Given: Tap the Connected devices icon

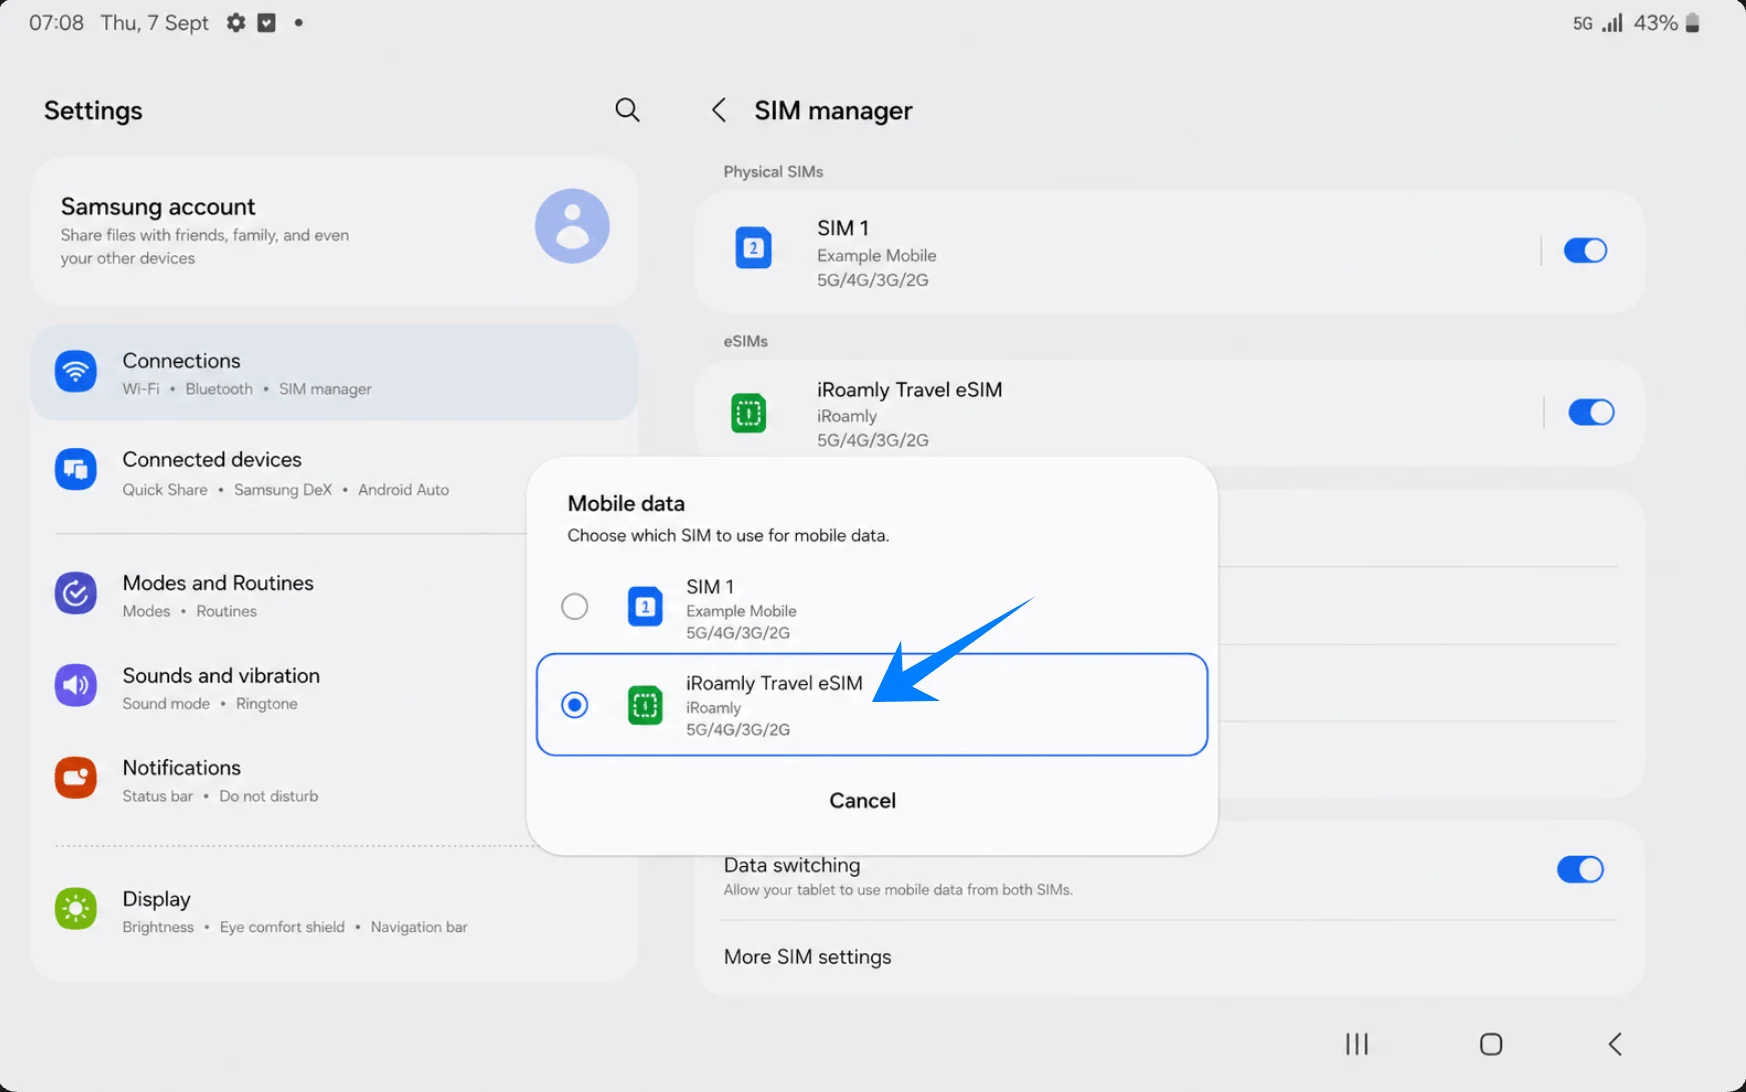Looking at the screenshot, I should click(x=76, y=469).
